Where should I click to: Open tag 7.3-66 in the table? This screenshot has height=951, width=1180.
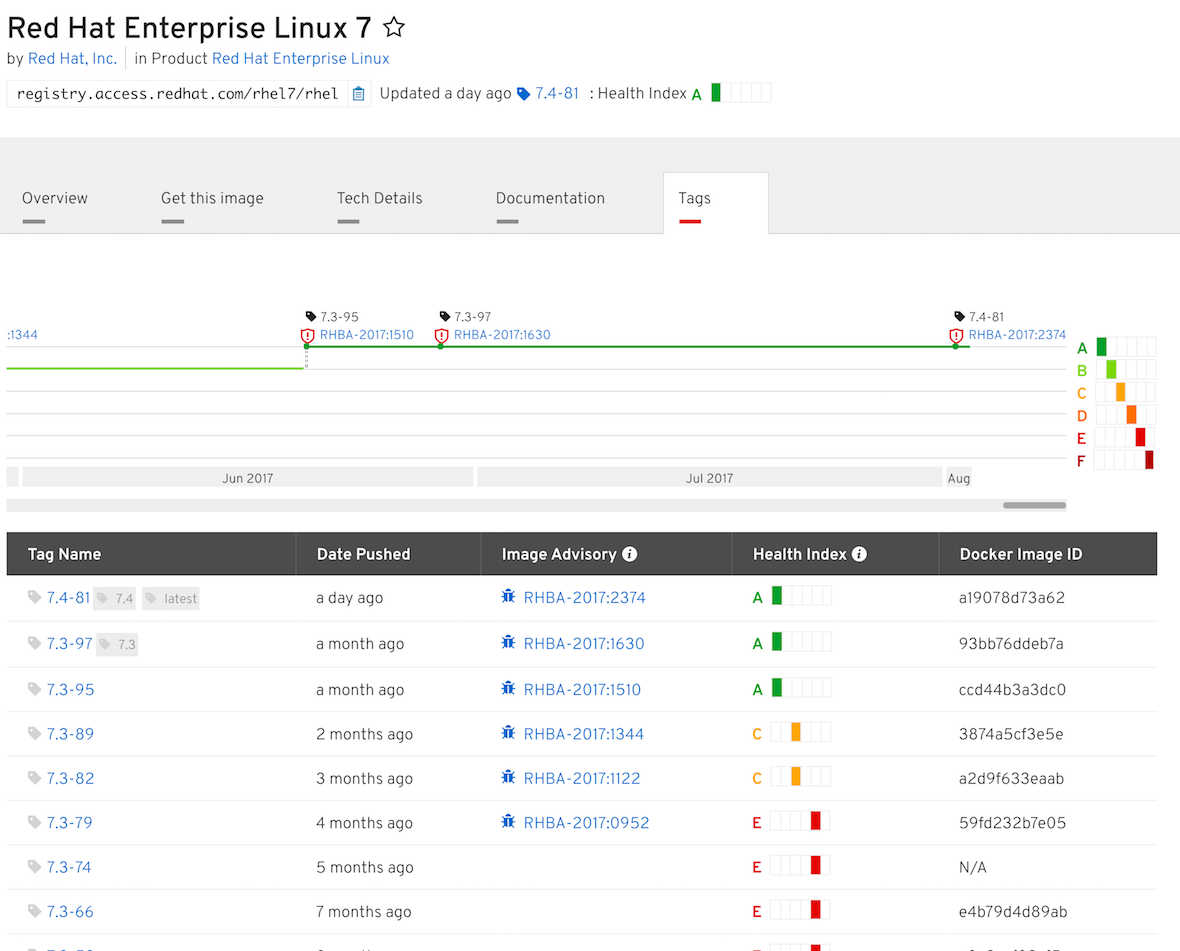click(70, 912)
